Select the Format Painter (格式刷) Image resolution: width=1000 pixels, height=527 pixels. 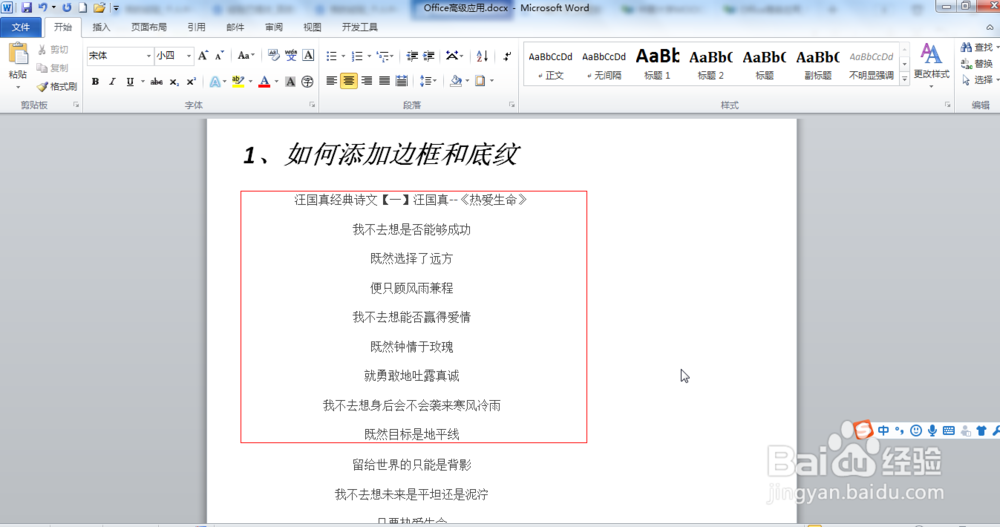point(57,86)
